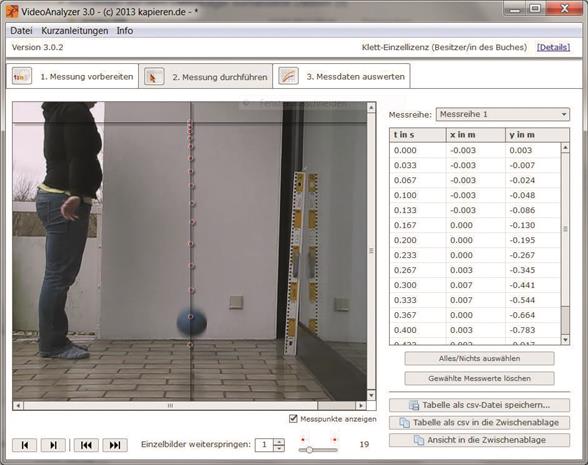Image resolution: width=588 pixels, height=465 pixels.
Task: Select the table row with t 0.033
Action: click(x=475, y=165)
